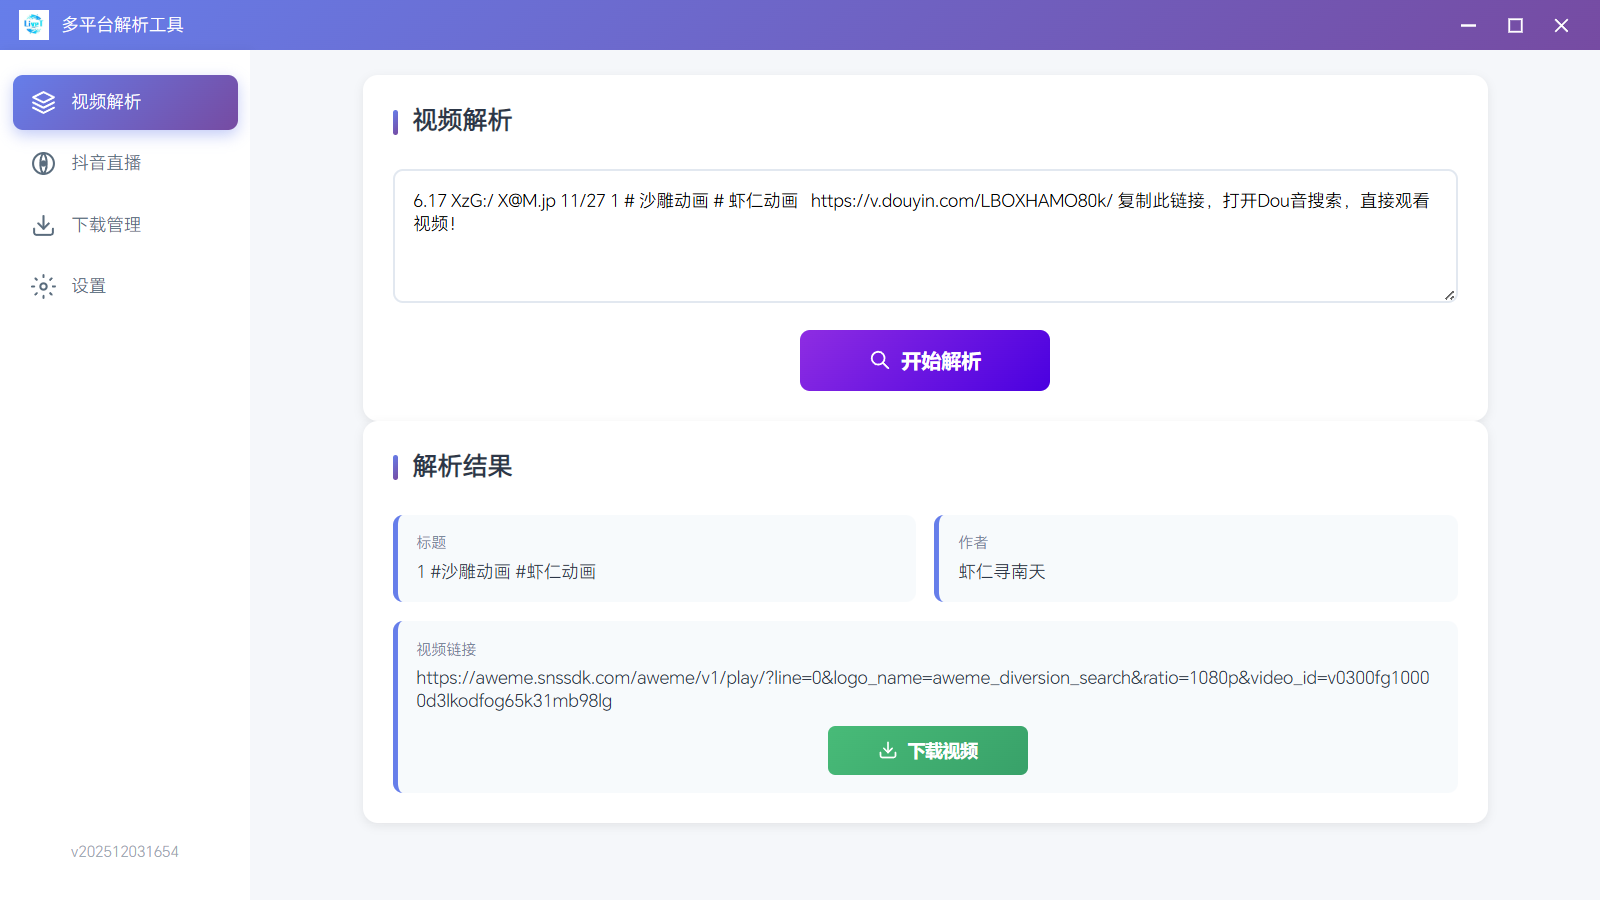
Task: Select the 视频解析 layers icon in sidebar
Action: 43,101
